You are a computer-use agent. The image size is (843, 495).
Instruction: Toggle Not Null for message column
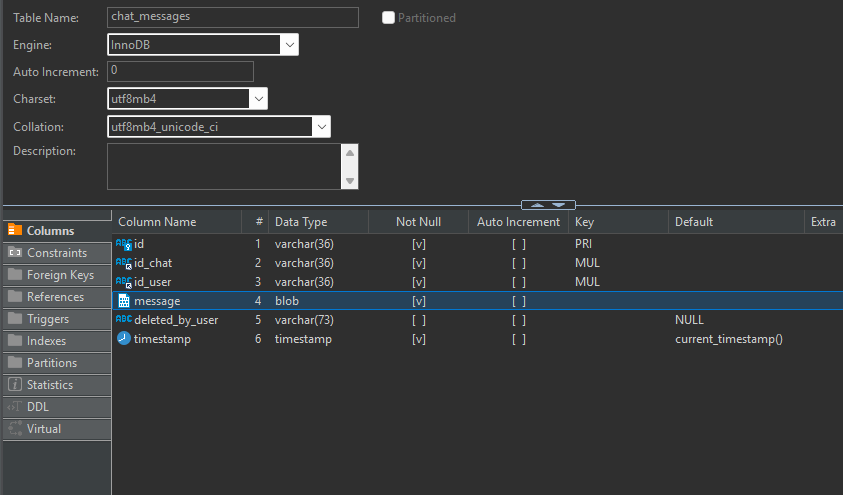click(419, 301)
